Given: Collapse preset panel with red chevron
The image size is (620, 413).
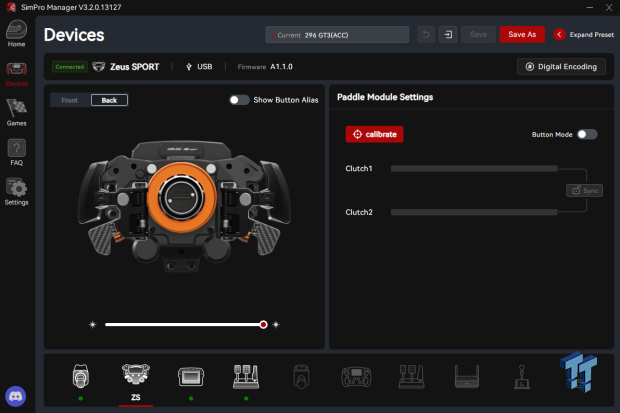Looking at the screenshot, I should (559, 35).
